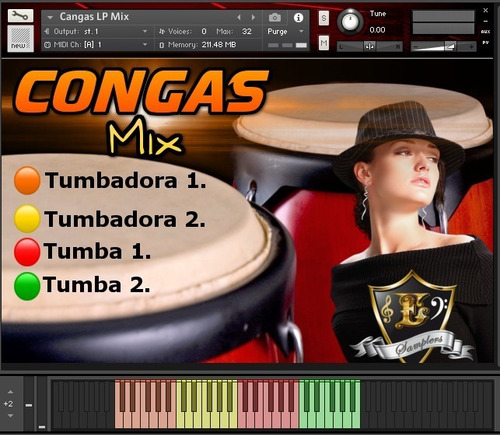
Task: Expand the menu arrow beside Cangas LP Mix
Action: [x=50, y=17]
